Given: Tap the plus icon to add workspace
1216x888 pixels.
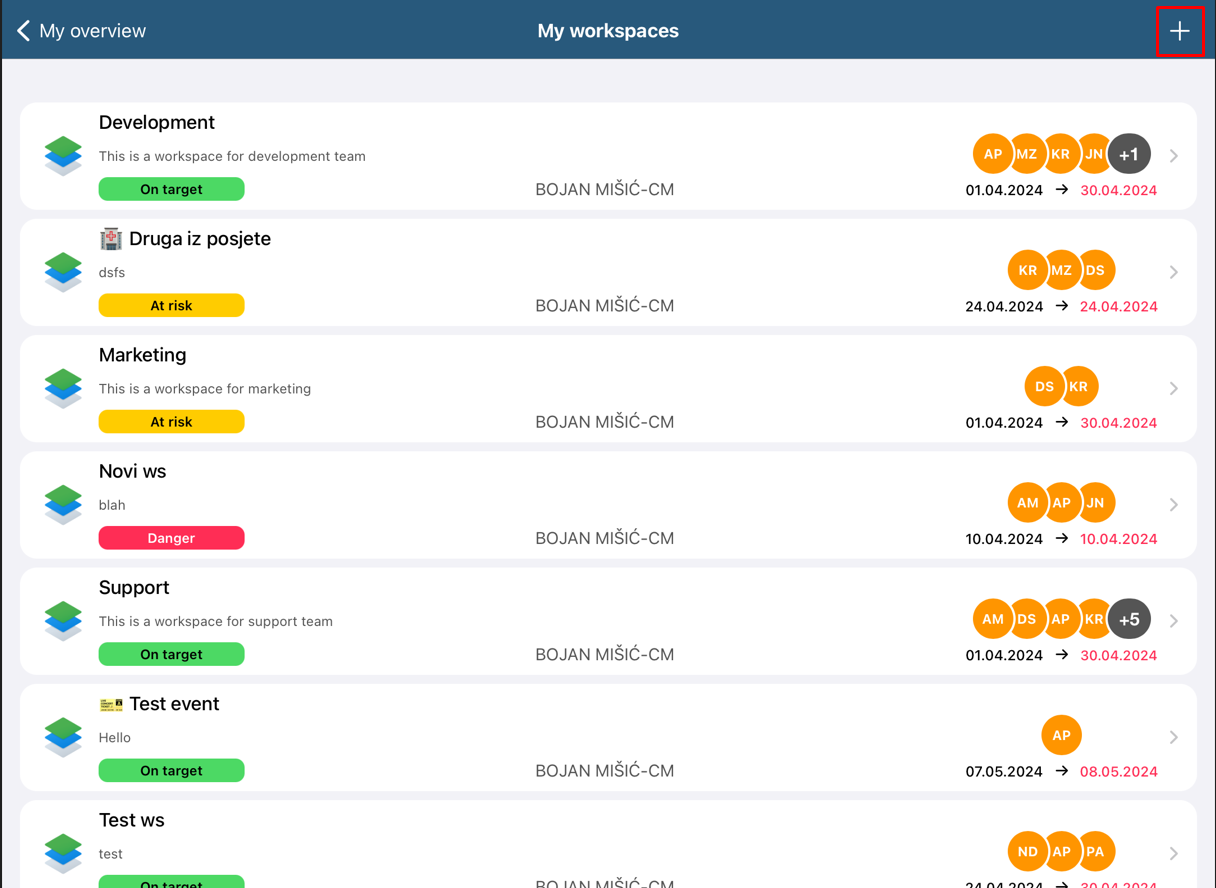Looking at the screenshot, I should 1180,31.
